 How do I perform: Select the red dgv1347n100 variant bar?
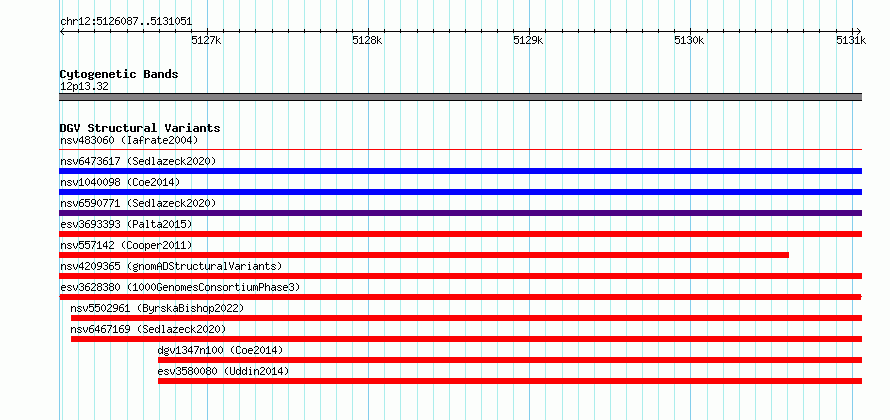[x=510, y=360]
